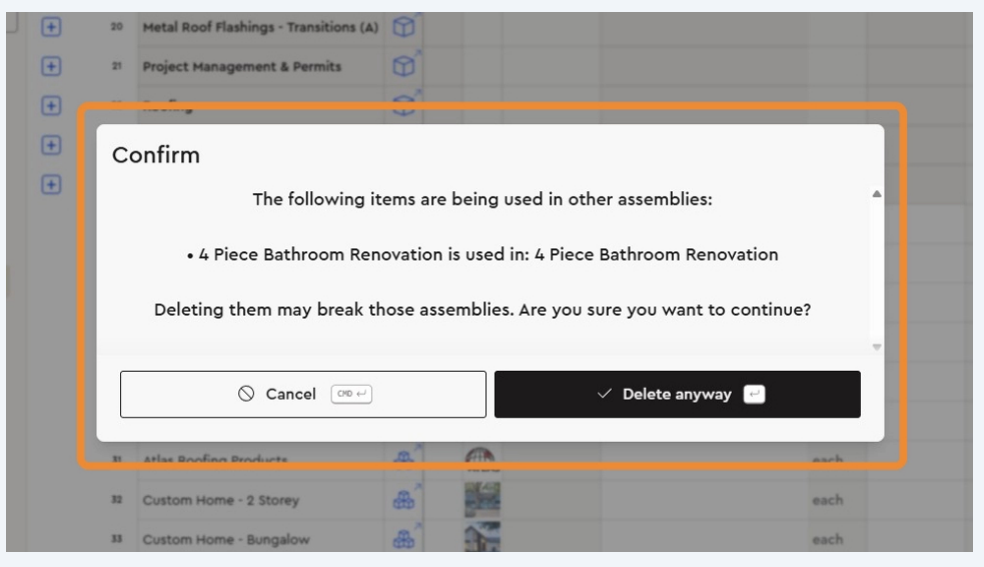Screen dimensions: 984x567
Task: Cancel the delete confirmation
Action: 303,394
